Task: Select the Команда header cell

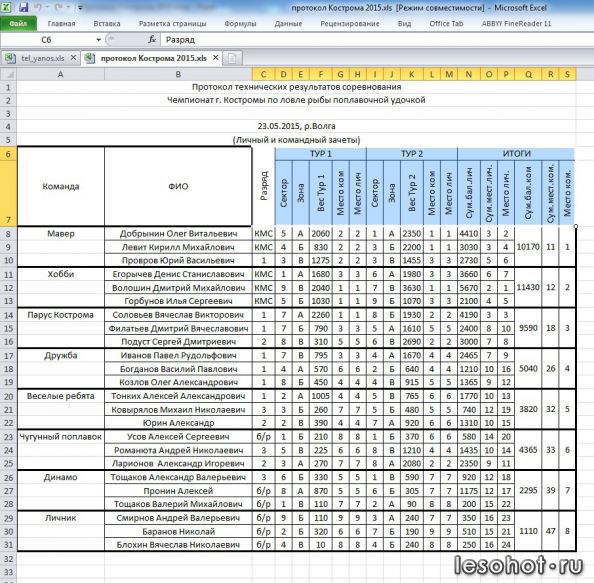Action: tap(61, 186)
